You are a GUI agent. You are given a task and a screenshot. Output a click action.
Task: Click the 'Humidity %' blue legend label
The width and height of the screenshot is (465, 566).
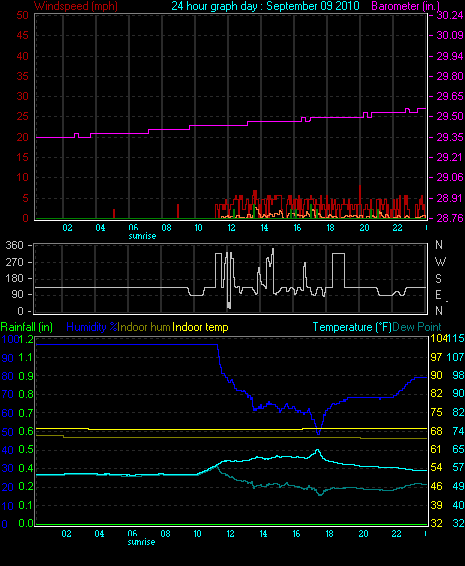92,327
